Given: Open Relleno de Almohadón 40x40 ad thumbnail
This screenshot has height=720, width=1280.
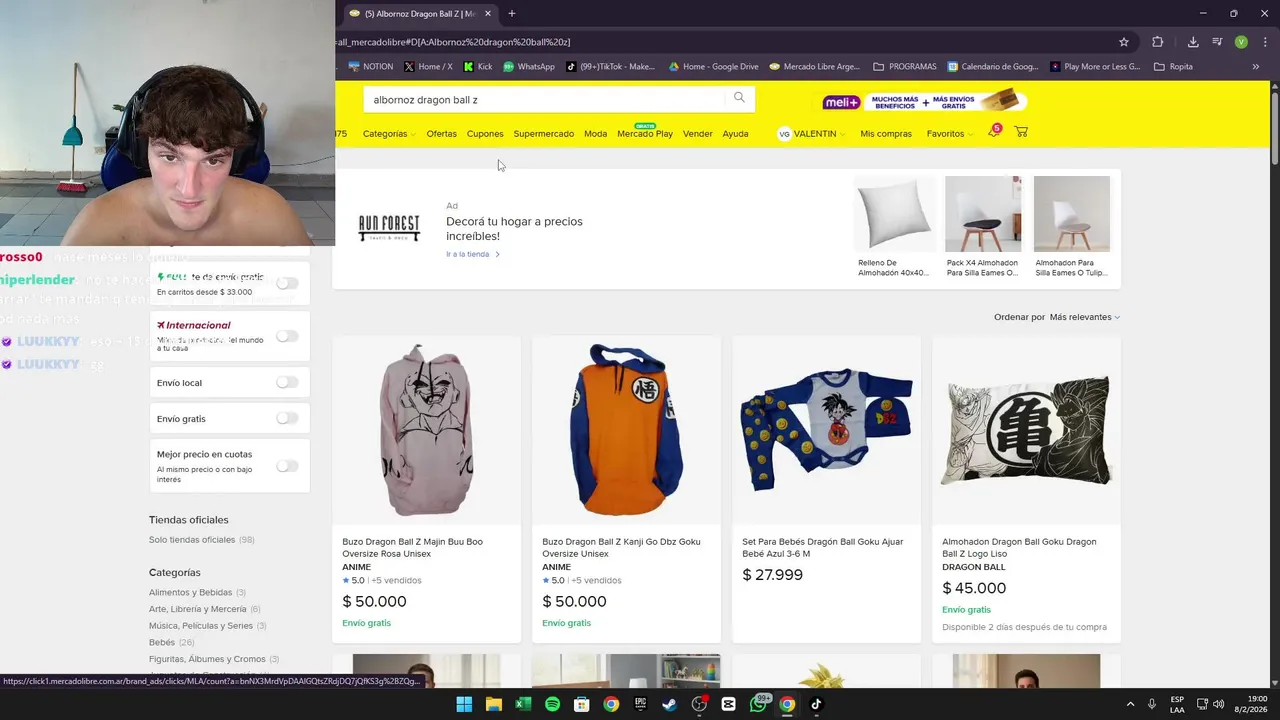Looking at the screenshot, I should pyautogui.click(x=894, y=214).
